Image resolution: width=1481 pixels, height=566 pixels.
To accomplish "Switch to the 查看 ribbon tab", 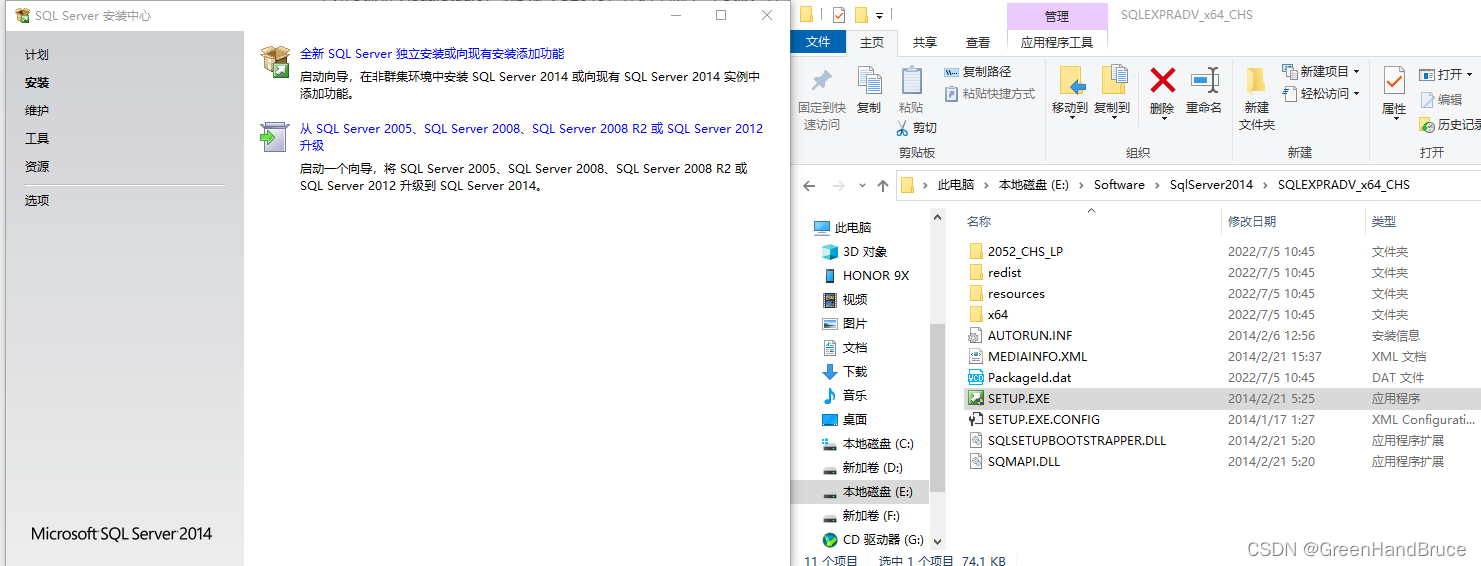I will 978,42.
